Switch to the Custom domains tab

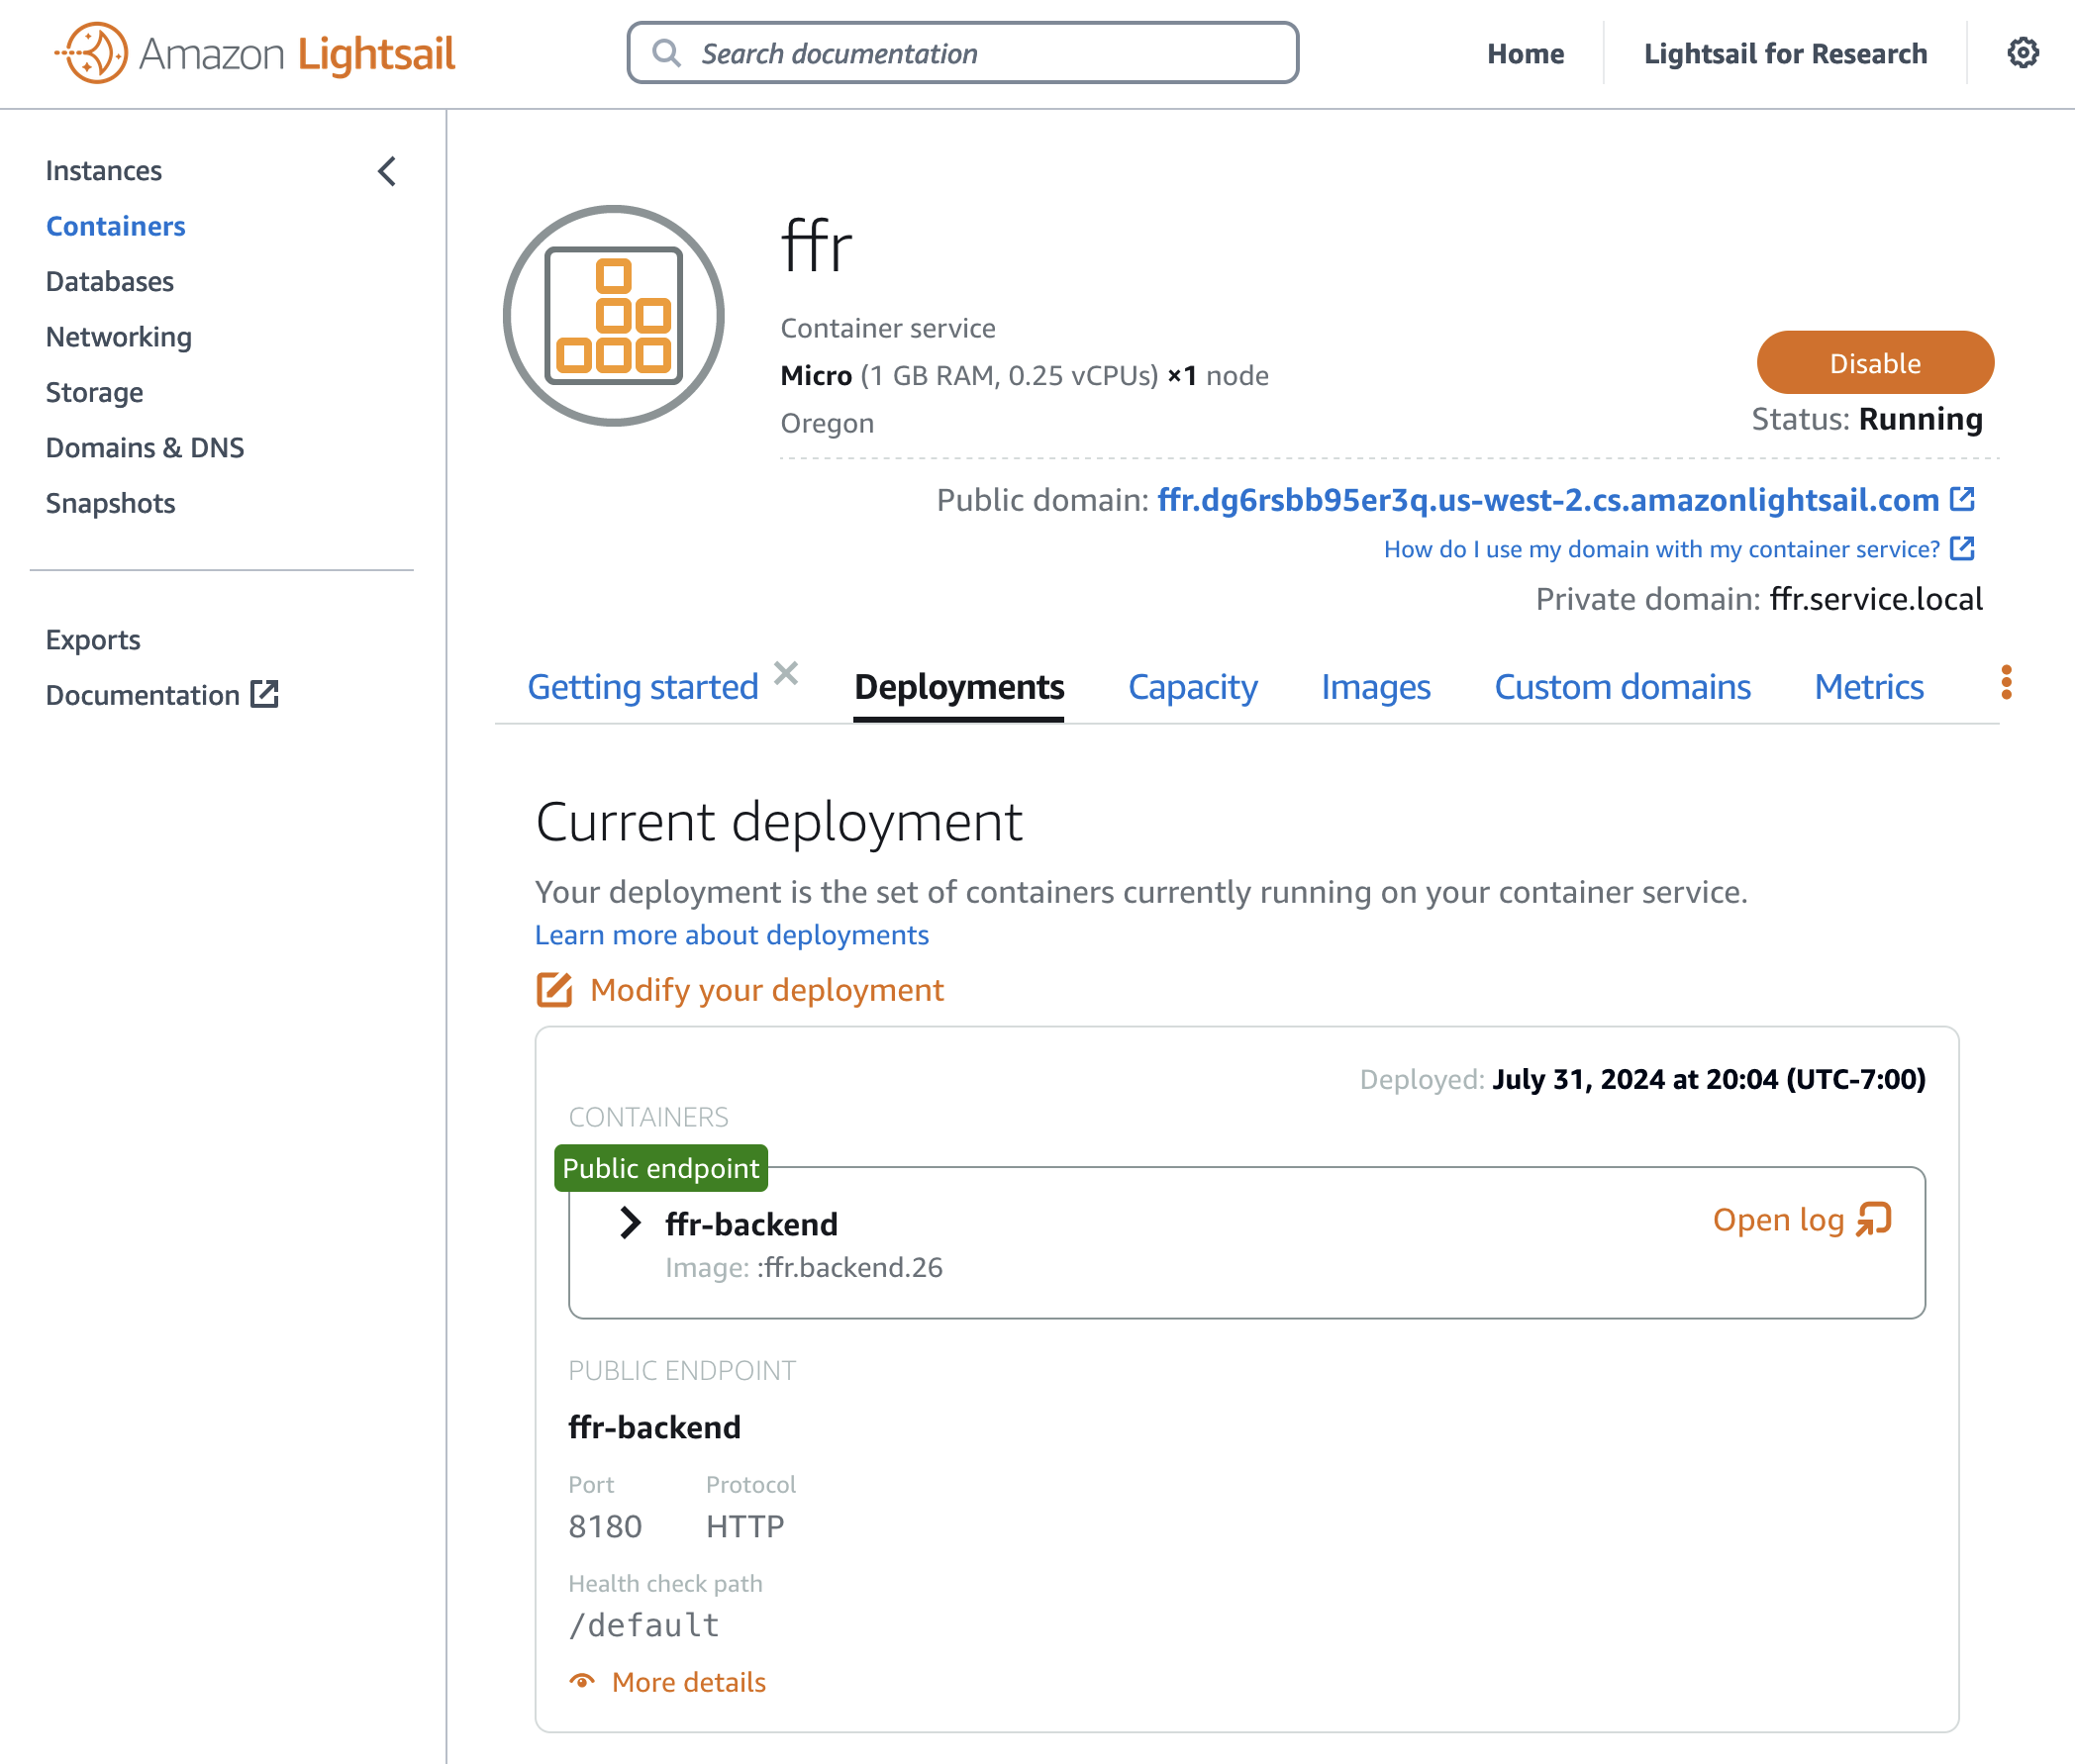coord(1622,687)
